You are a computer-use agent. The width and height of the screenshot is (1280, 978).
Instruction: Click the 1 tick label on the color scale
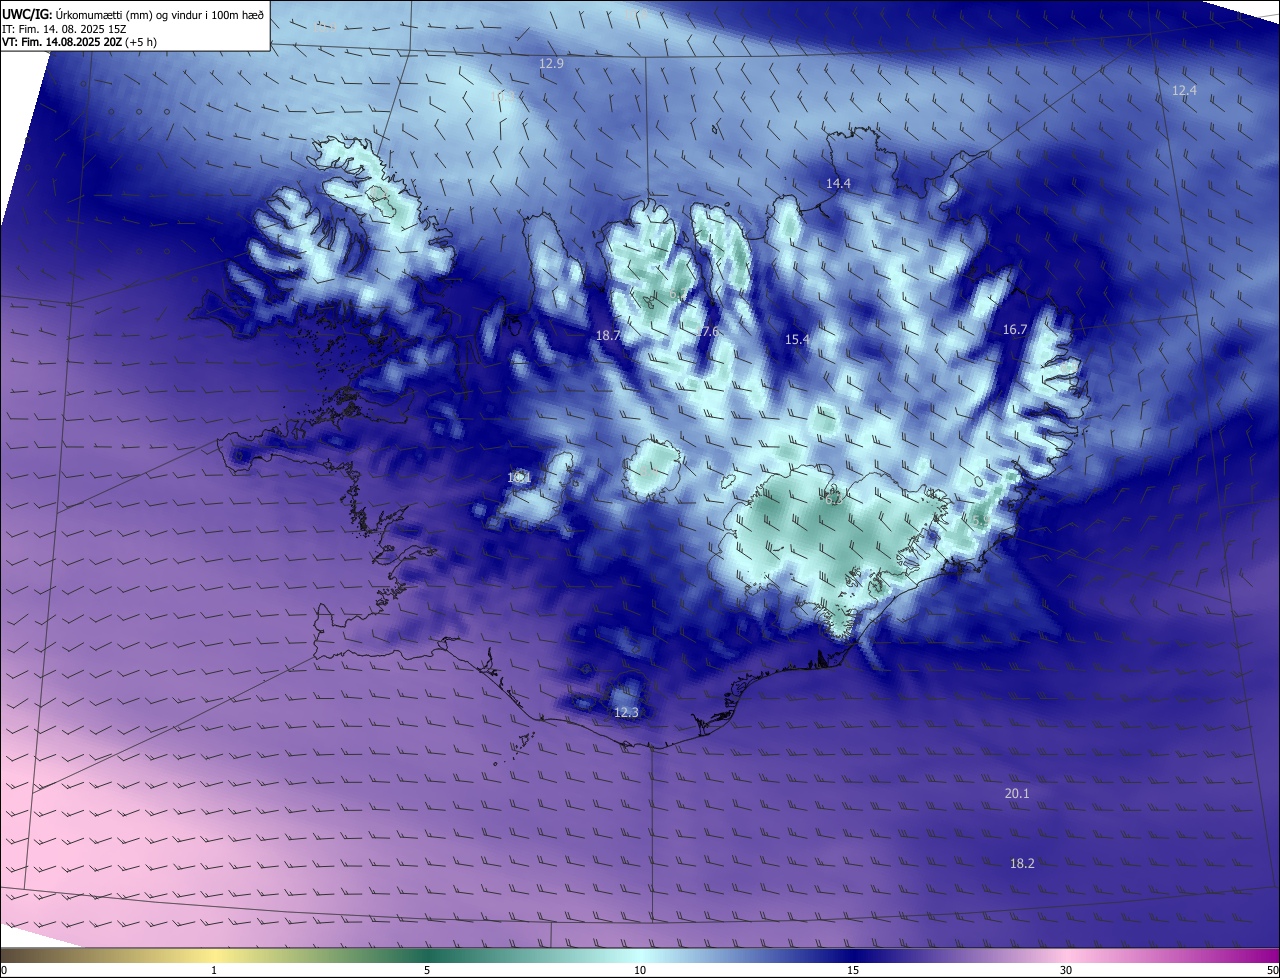[x=214, y=970]
